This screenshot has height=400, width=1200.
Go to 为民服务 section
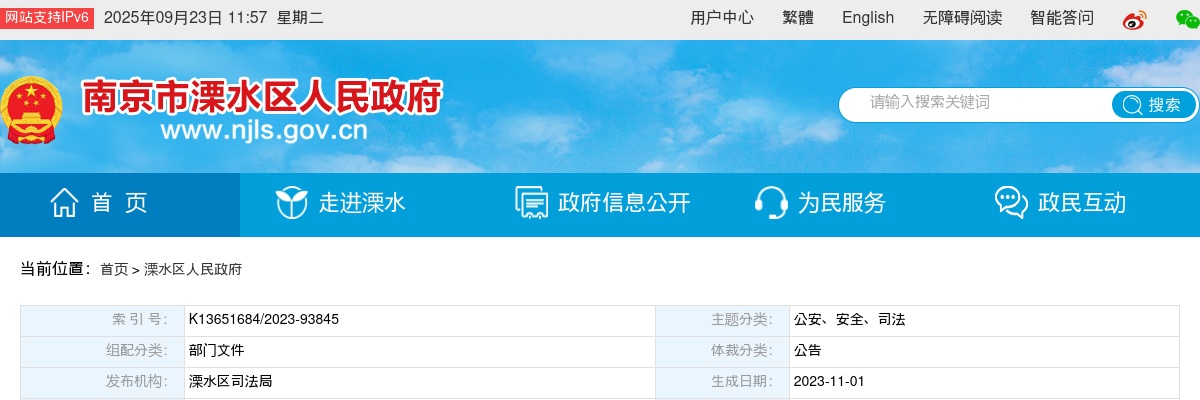(x=841, y=203)
